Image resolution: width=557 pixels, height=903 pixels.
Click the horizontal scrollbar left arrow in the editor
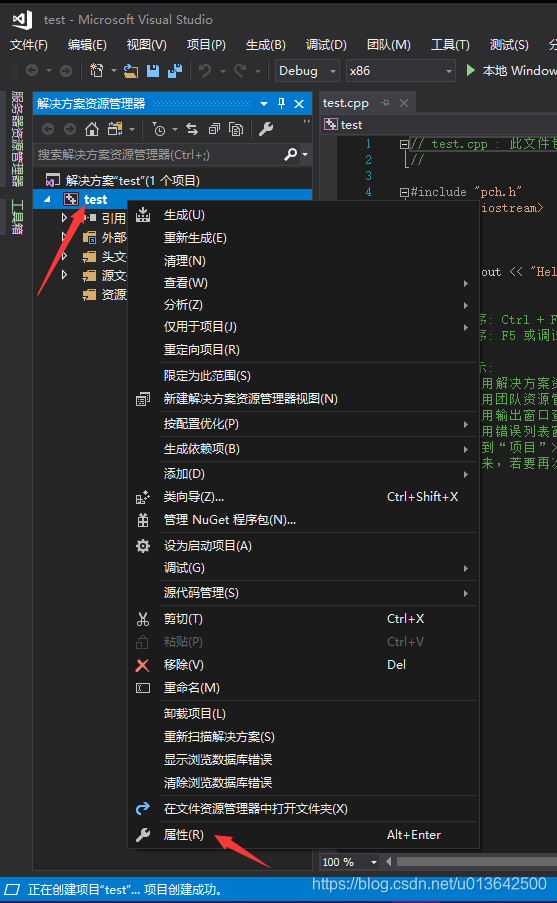pos(389,862)
